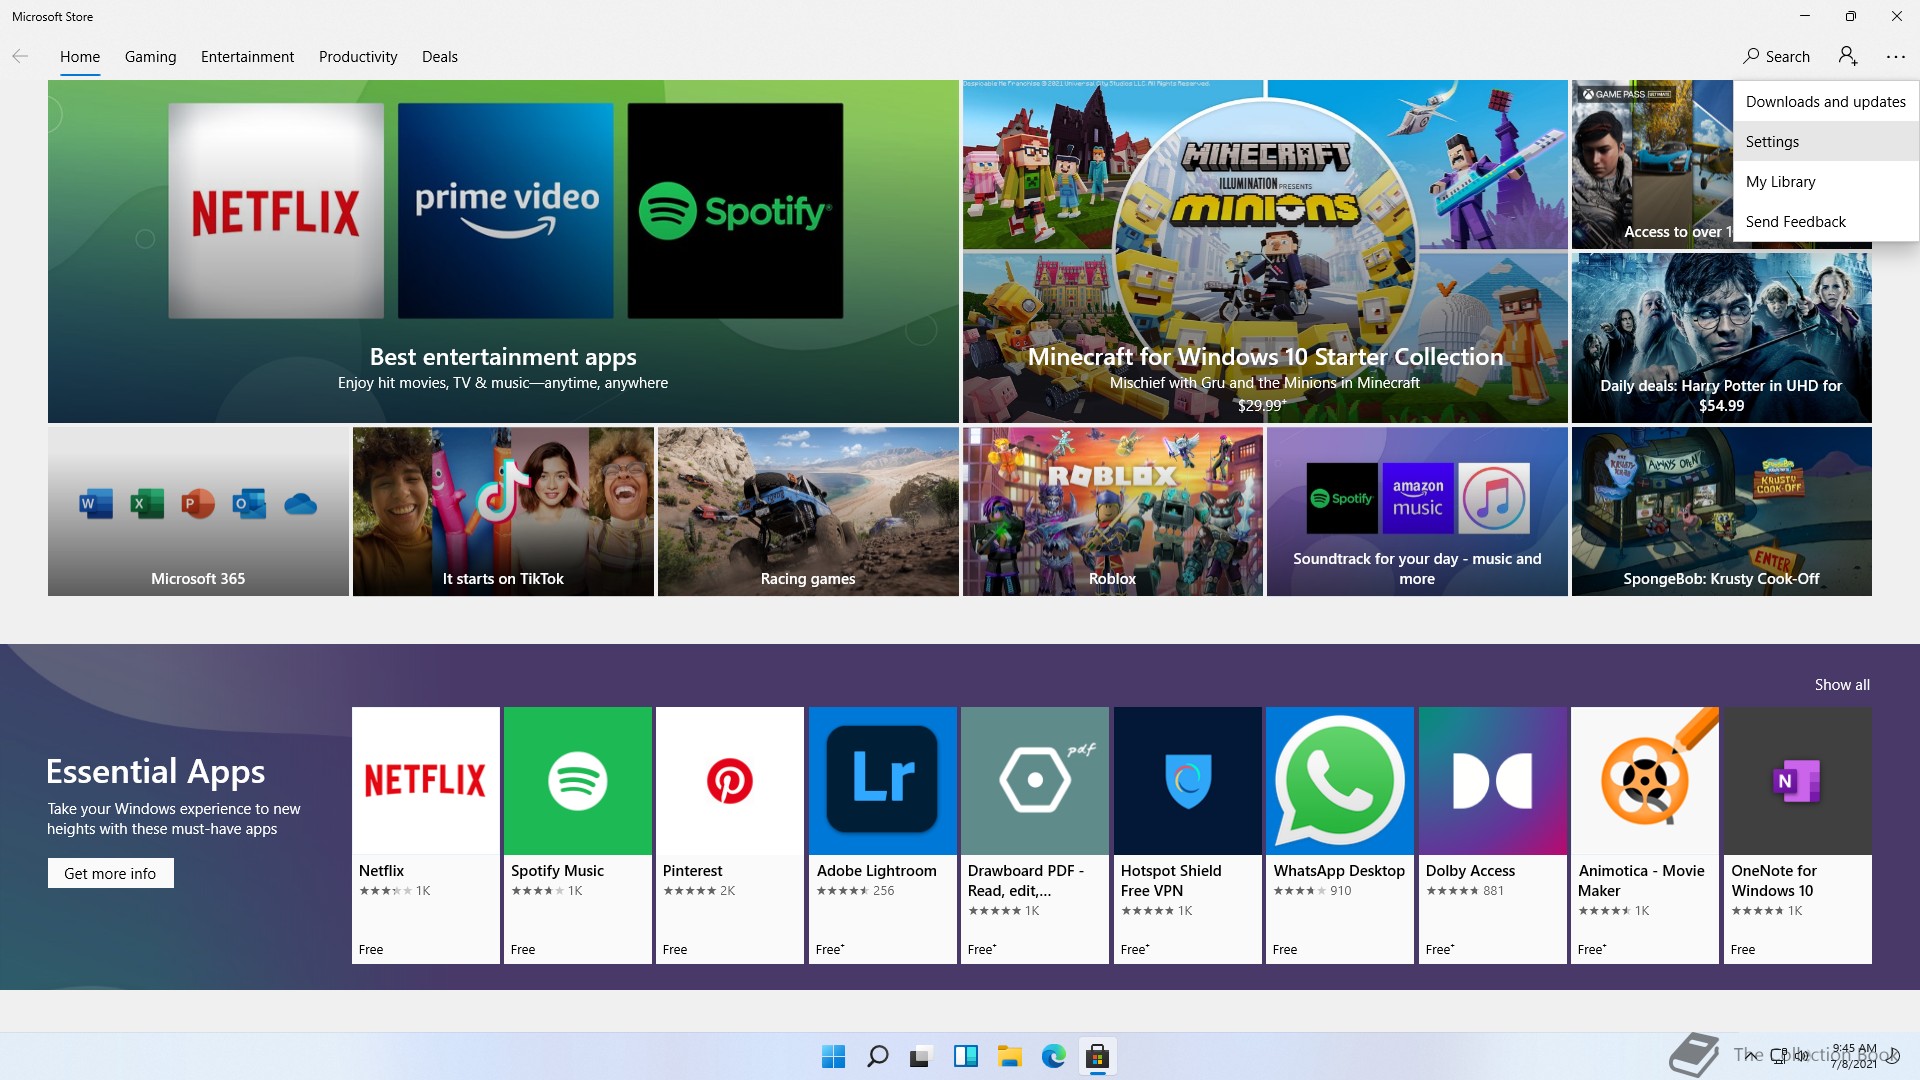This screenshot has height=1080, width=1920.
Task: Choose Send Feedback
Action: (1825, 221)
